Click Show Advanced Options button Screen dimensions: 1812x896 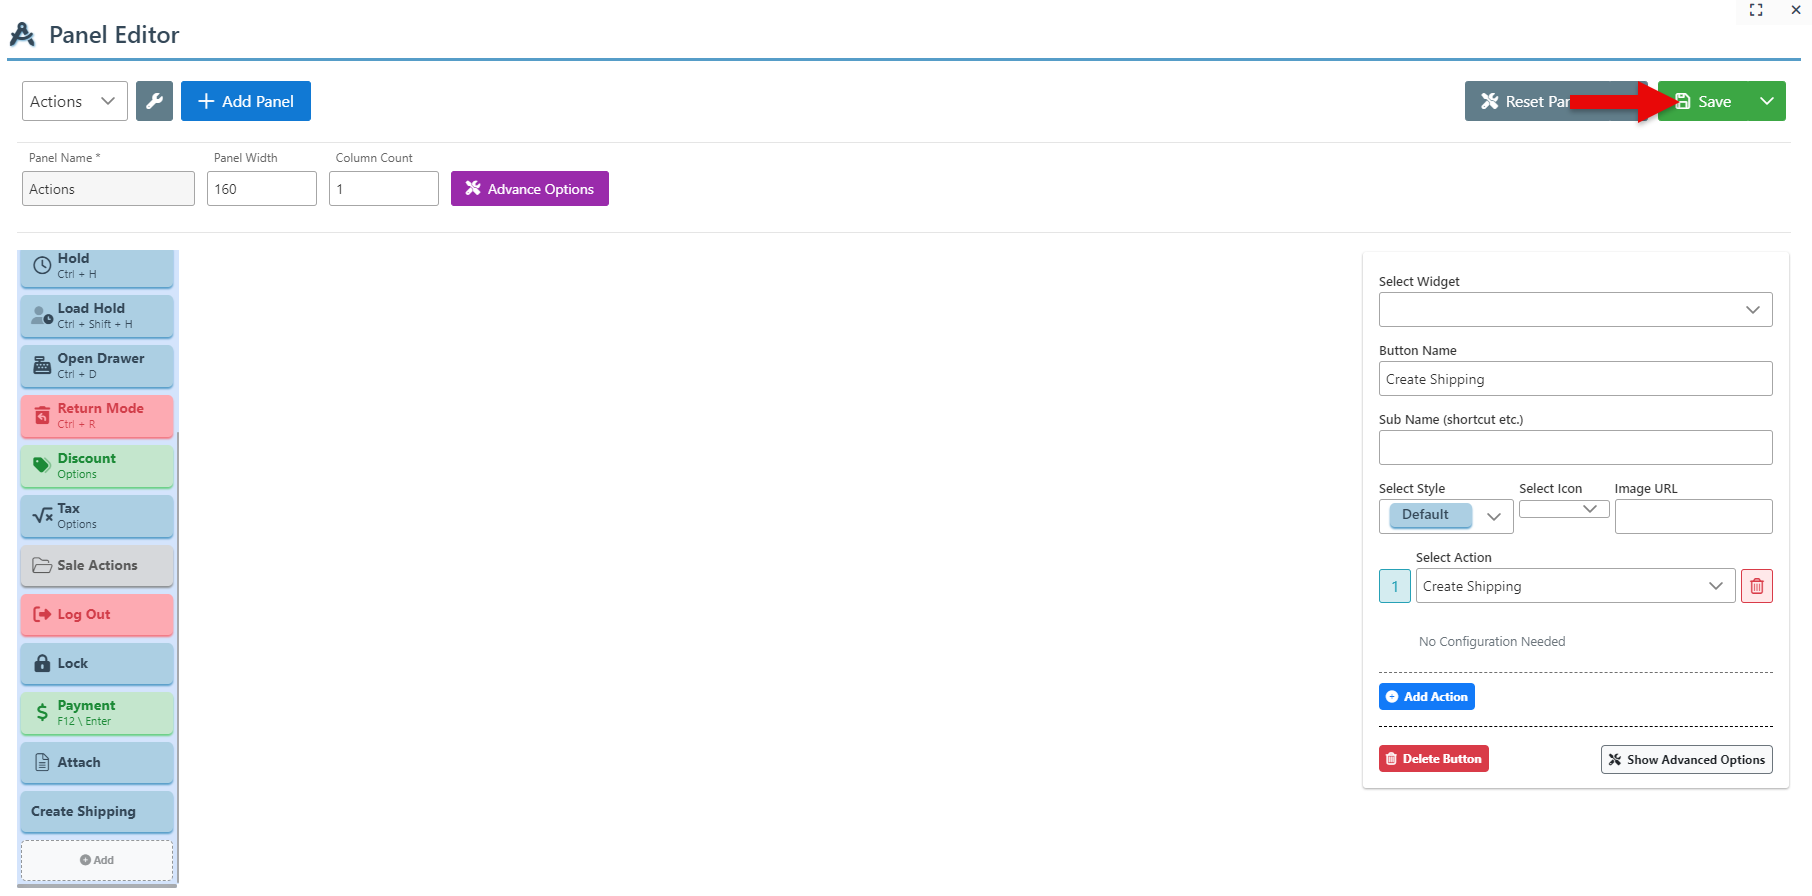[1686, 760]
